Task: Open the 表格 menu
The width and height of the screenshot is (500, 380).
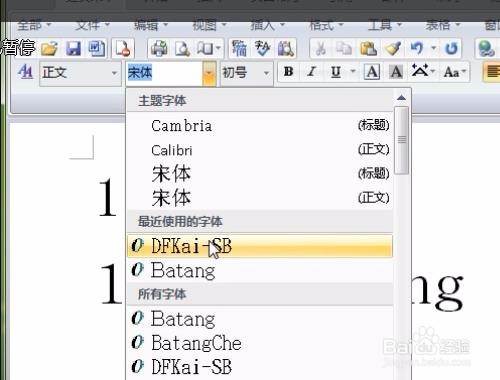Action: click(443, 25)
